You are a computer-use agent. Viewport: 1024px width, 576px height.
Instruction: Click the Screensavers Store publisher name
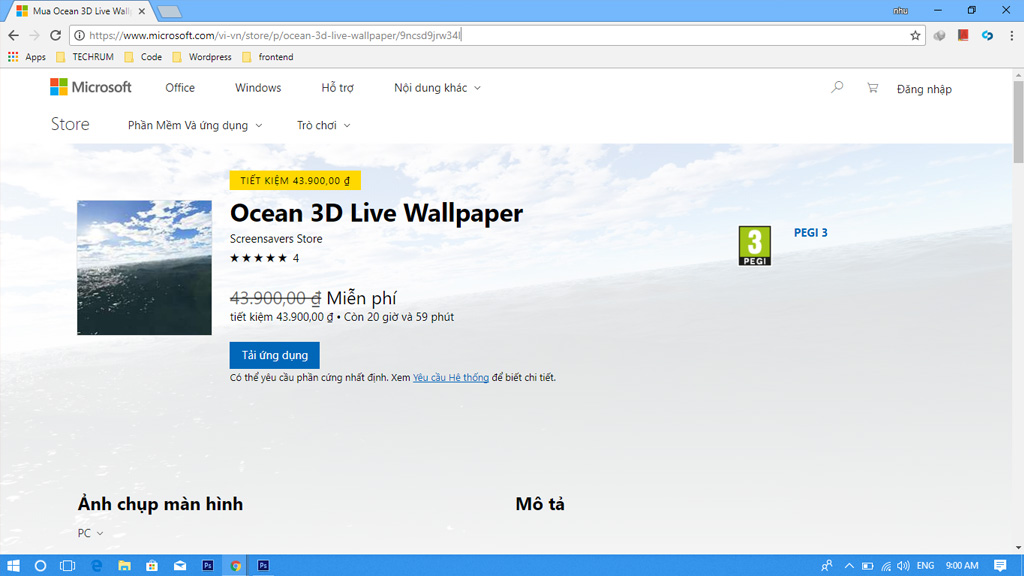pos(276,239)
